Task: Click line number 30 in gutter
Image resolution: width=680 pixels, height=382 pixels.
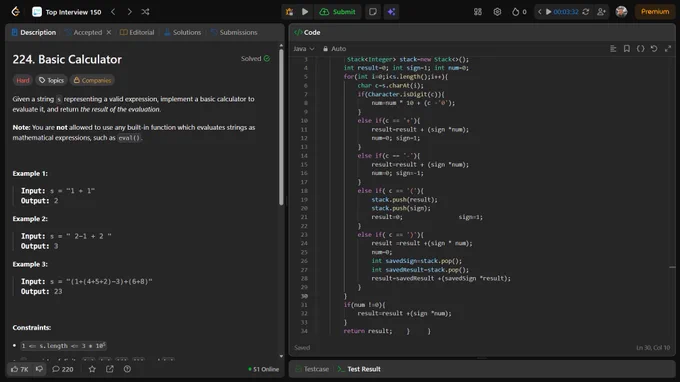Action: (x=304, y=296)
